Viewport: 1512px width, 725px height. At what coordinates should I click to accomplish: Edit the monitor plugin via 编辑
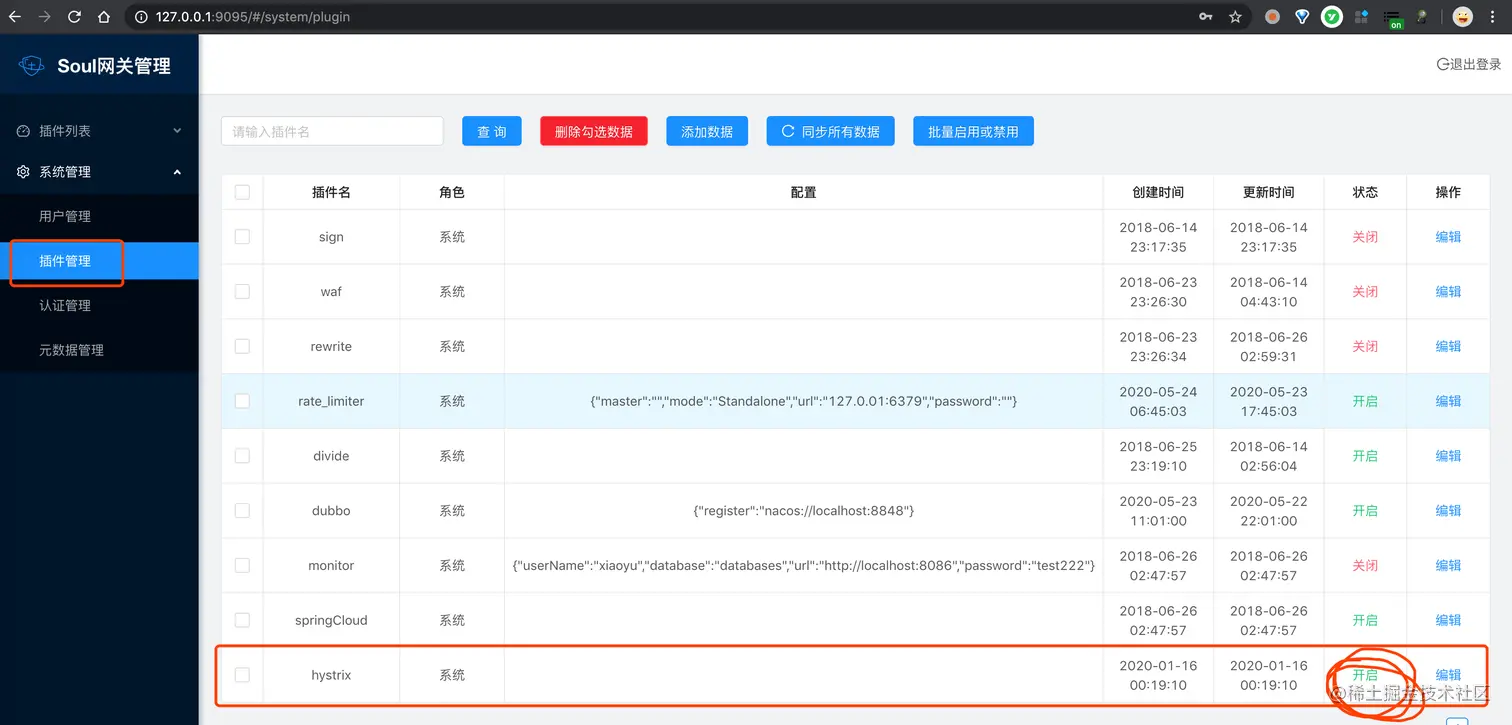tap(1448, 565)
